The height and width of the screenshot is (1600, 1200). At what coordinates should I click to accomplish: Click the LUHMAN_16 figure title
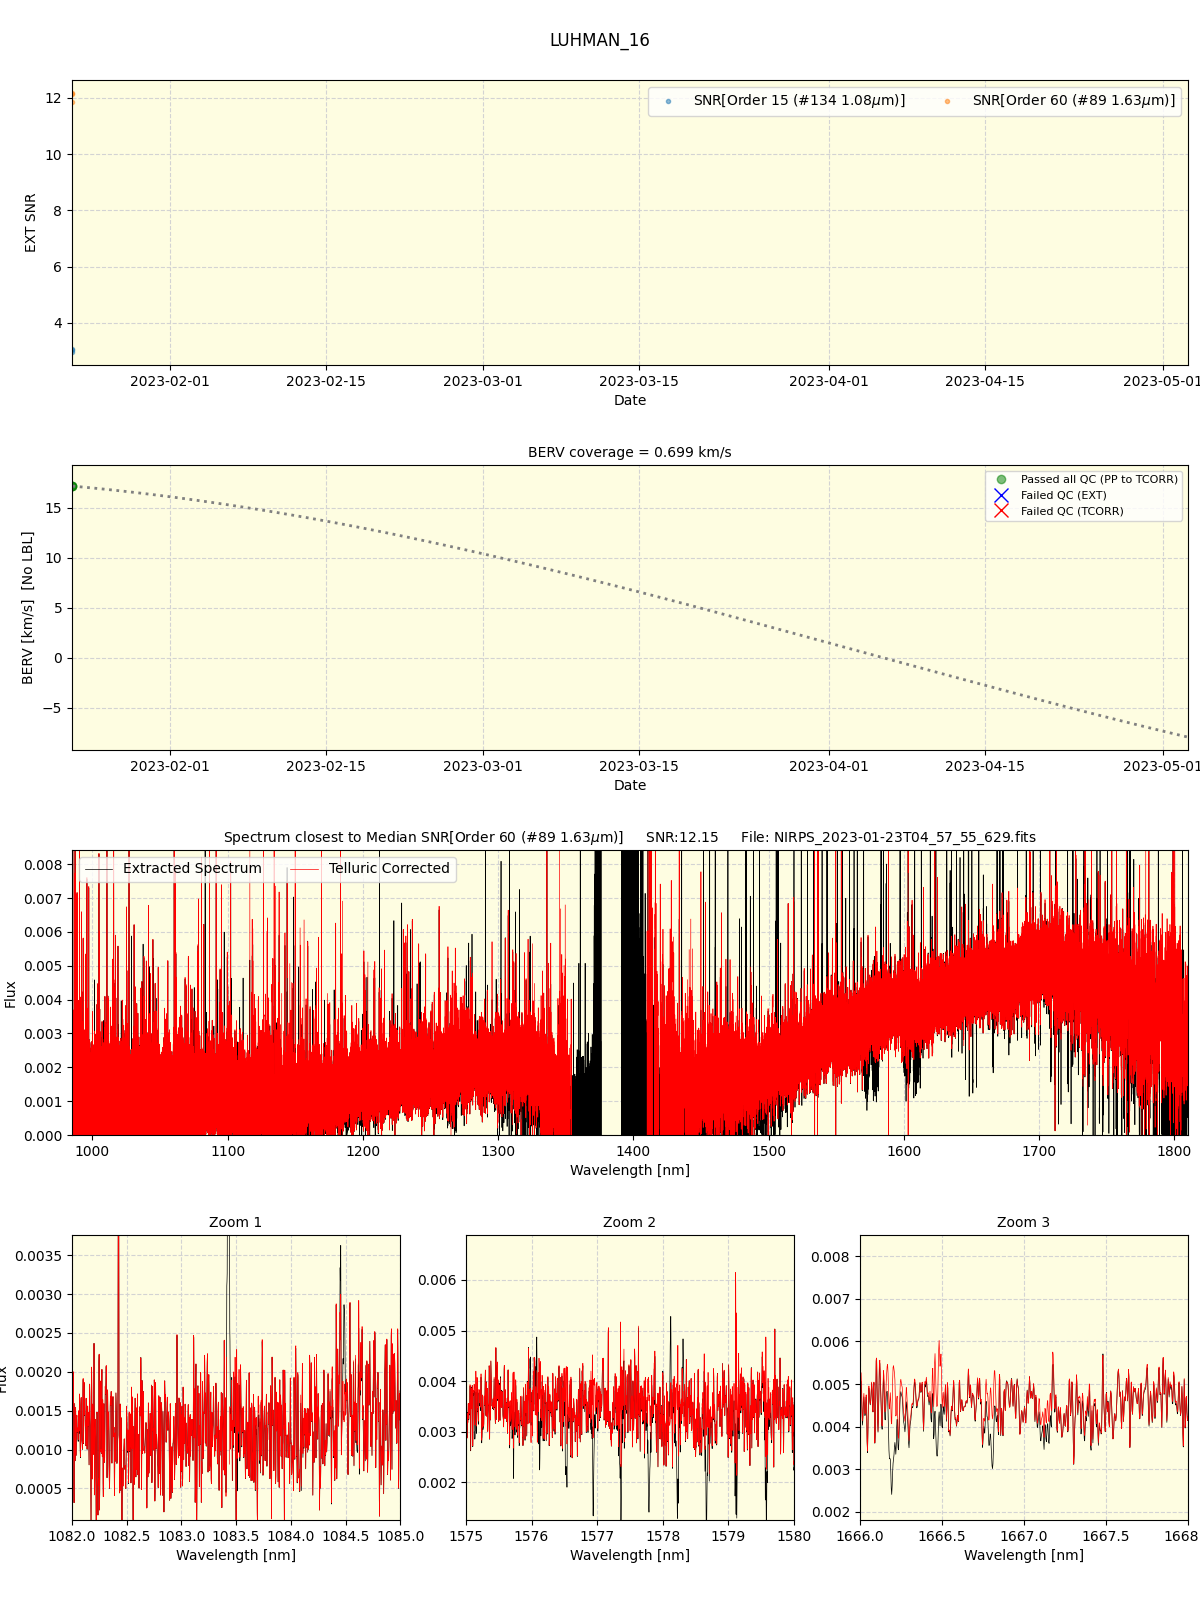[599, 40]
